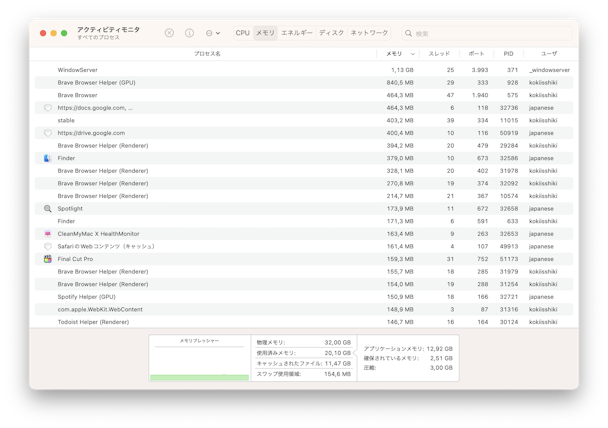The height and width of the screenshot is (428, 608).
Task: Click 確保されているメモリ 2,51 GB value
Action: click(x=441, y=358)
